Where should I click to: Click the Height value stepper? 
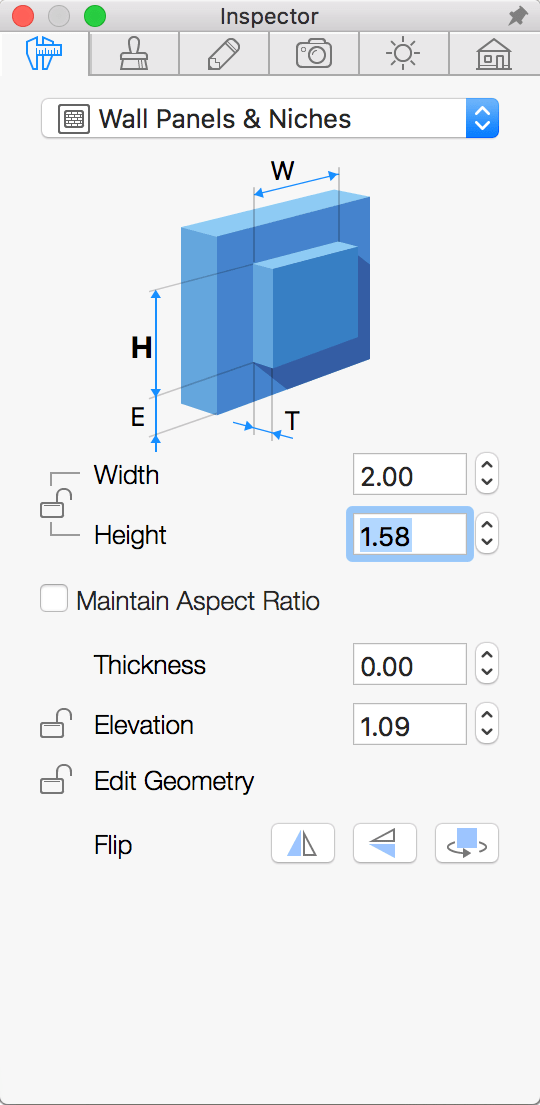point(487,534)
